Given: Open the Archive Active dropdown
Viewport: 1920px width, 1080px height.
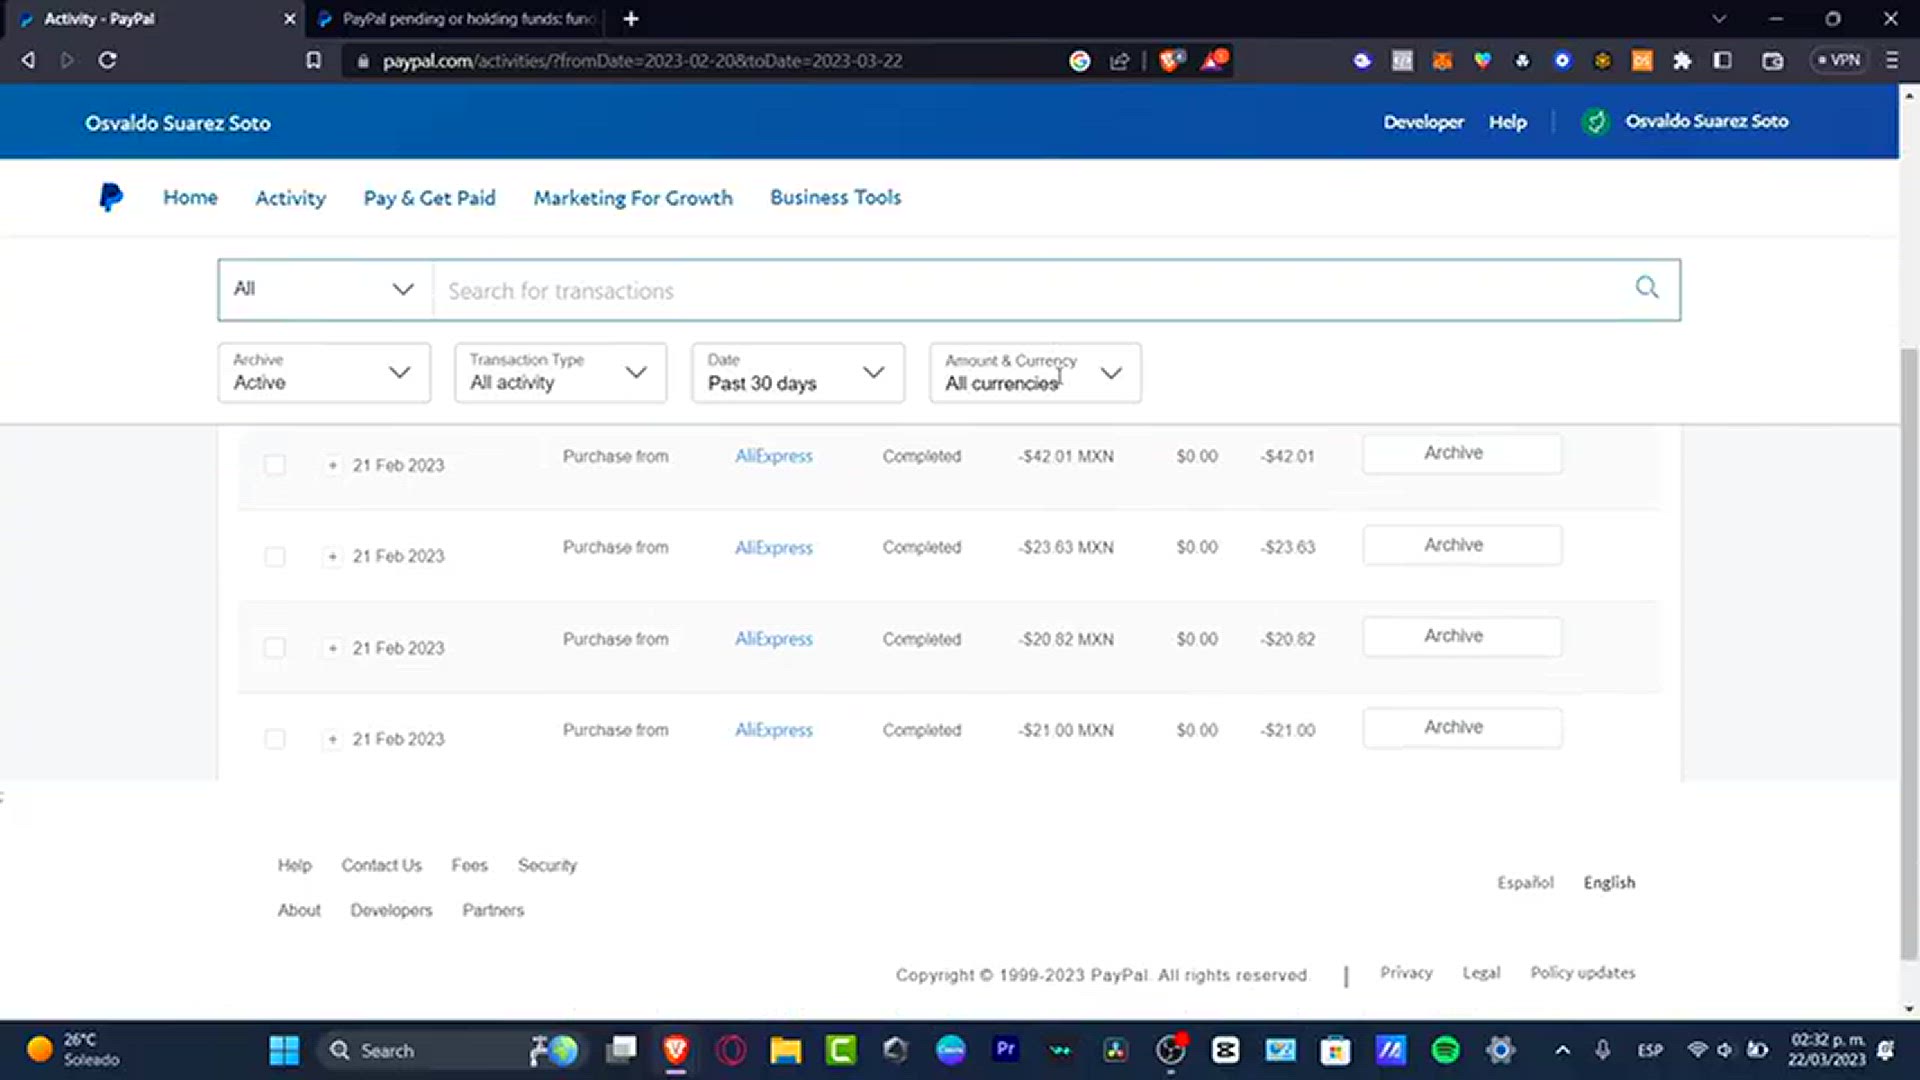Looking at the screenshot, I should pos(324,372).
